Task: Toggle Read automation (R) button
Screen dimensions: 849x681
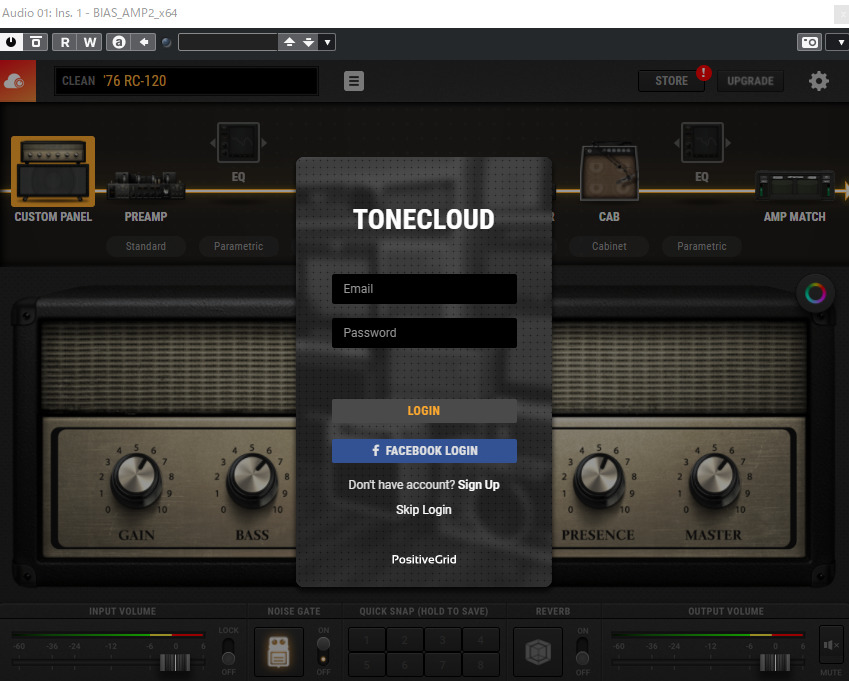Action: point(65,42)
